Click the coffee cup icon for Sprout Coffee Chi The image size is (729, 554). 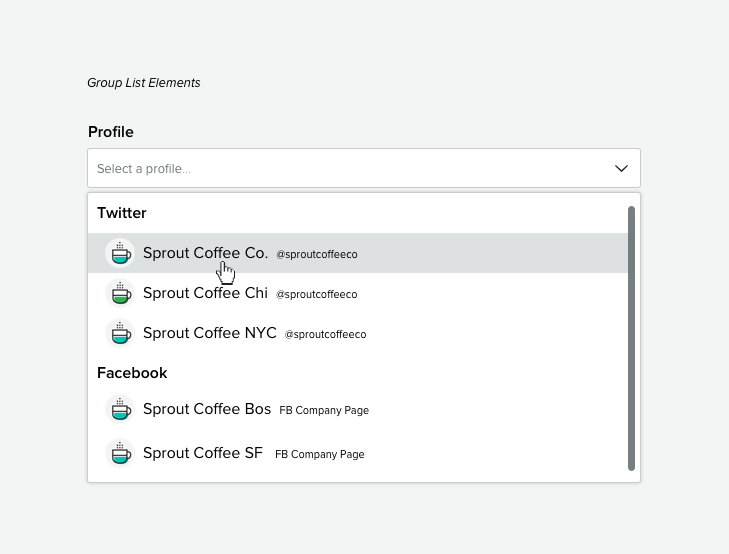(120, 293)
